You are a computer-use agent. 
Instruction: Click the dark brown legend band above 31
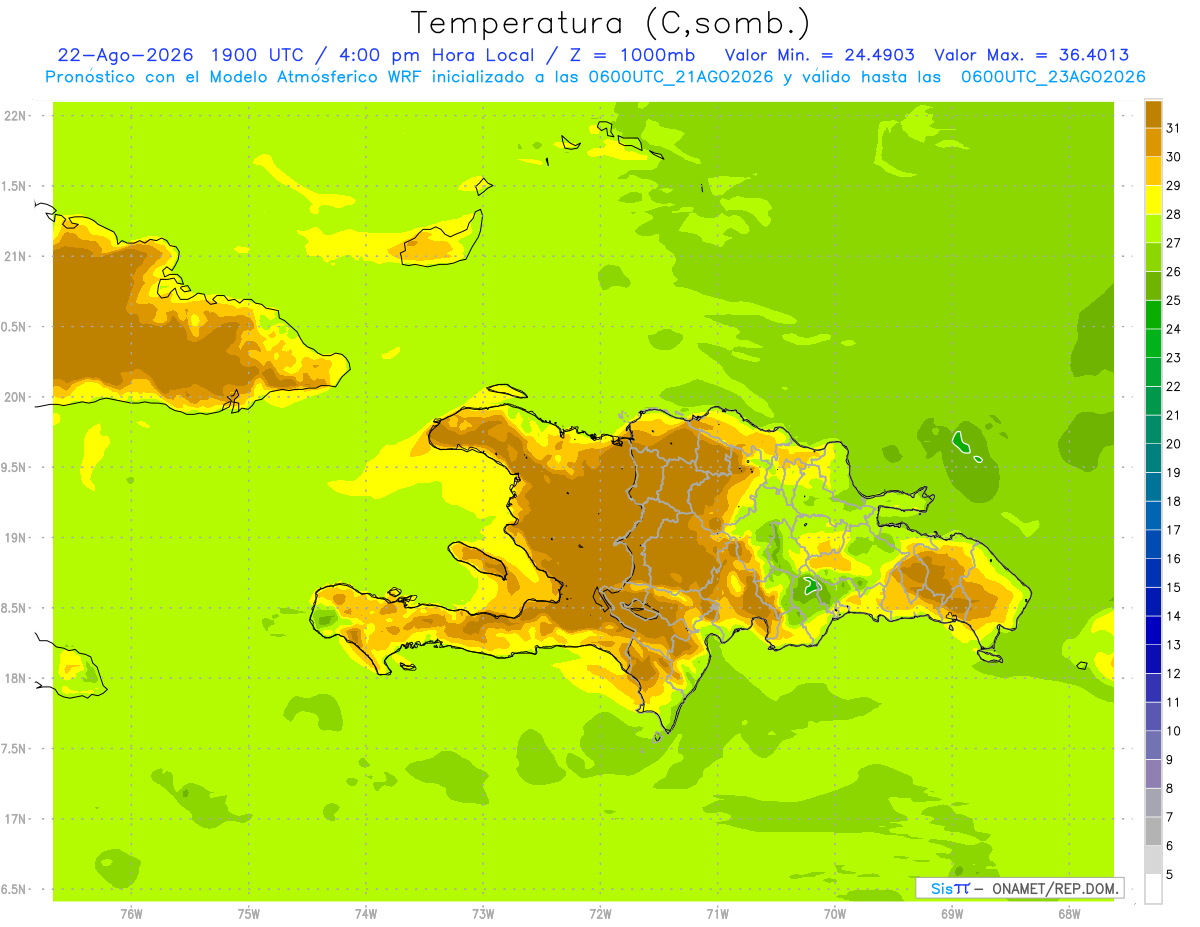pos(1153,115)
